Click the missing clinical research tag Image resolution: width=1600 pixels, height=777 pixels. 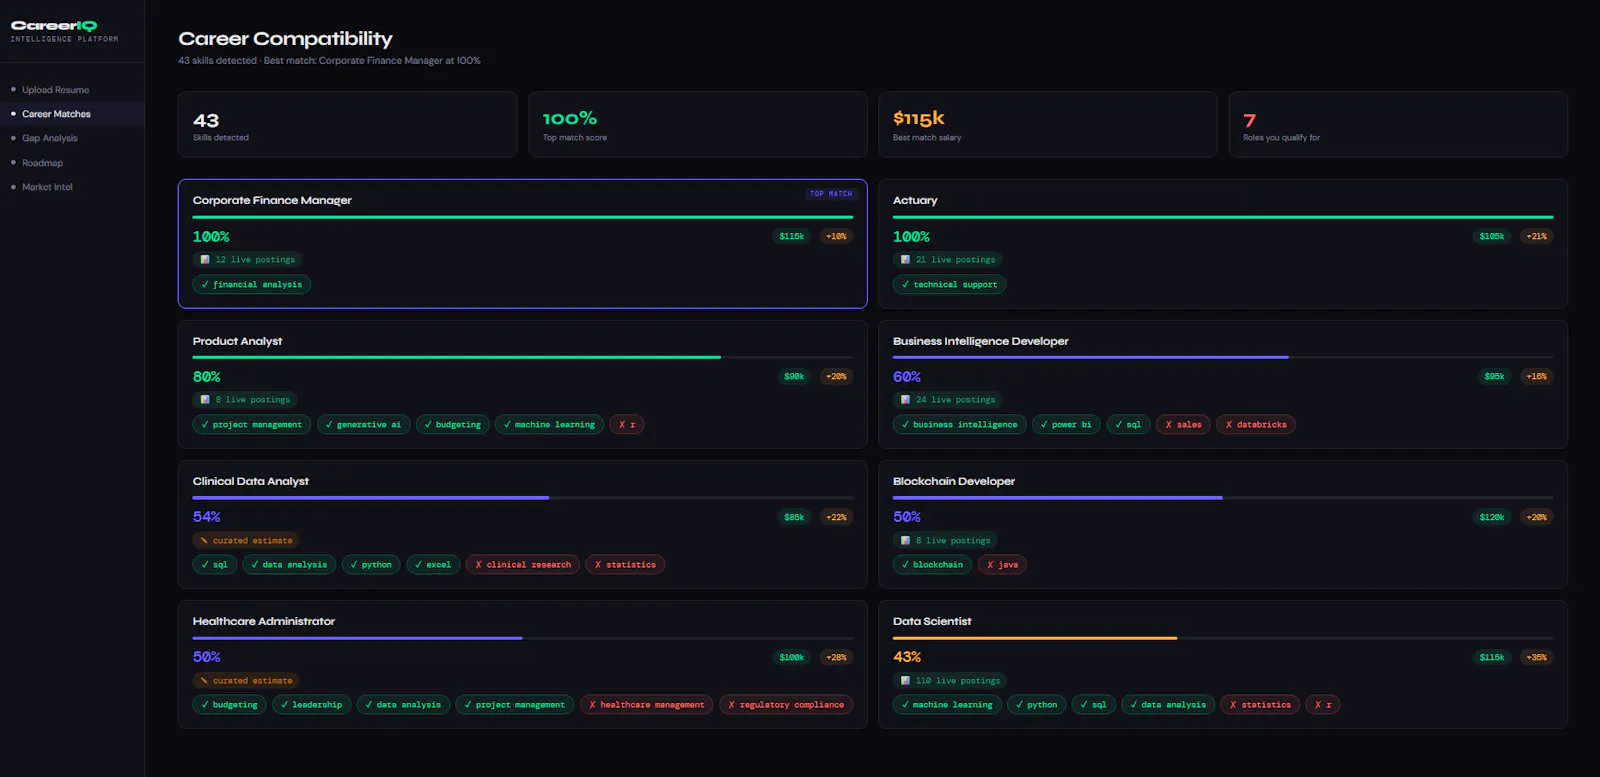click(x=523, y=565)
